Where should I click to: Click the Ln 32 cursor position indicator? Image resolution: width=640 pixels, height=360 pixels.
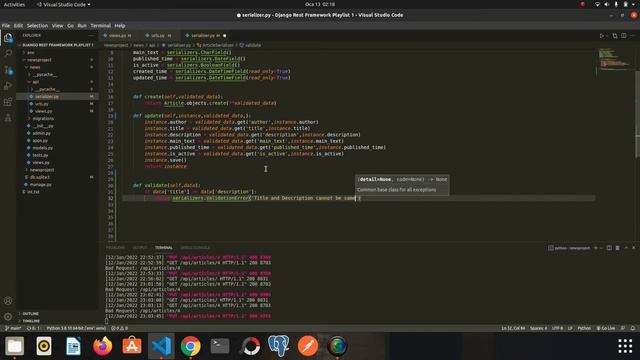tap(513, 328)
